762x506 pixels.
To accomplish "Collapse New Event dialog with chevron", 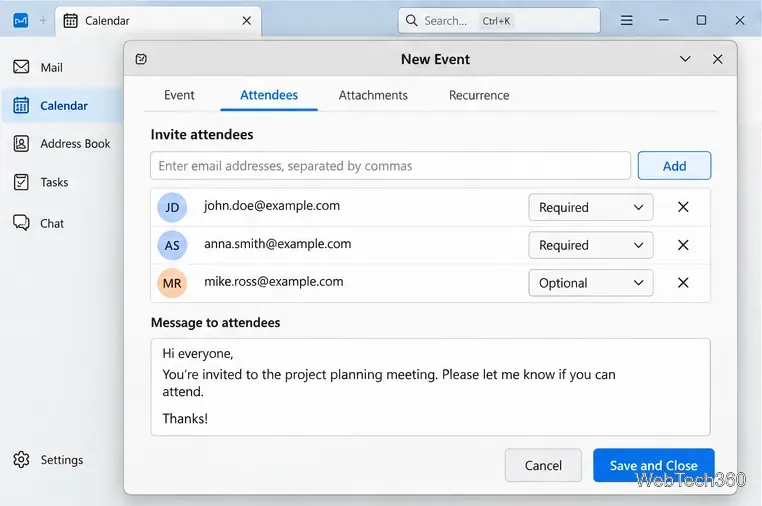I will point(685,59).
